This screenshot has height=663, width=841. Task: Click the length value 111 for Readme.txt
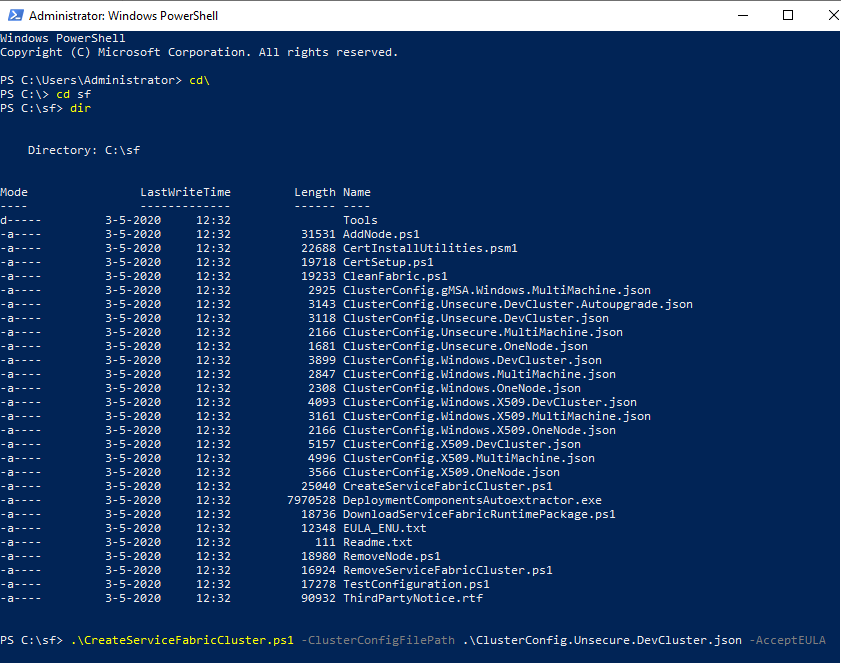pyautogui.click(x=325, y=542)
